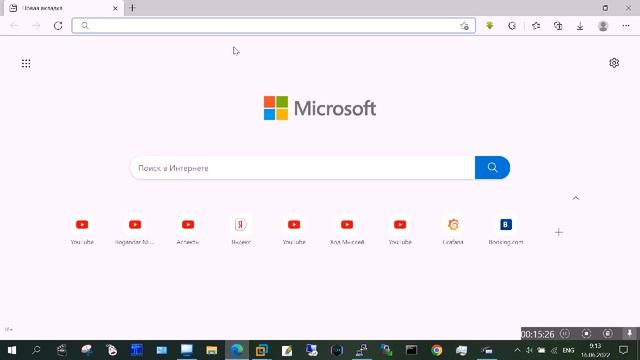The image size is (640, 360).
Task: Click the web search input field
Action: point(302,168)
